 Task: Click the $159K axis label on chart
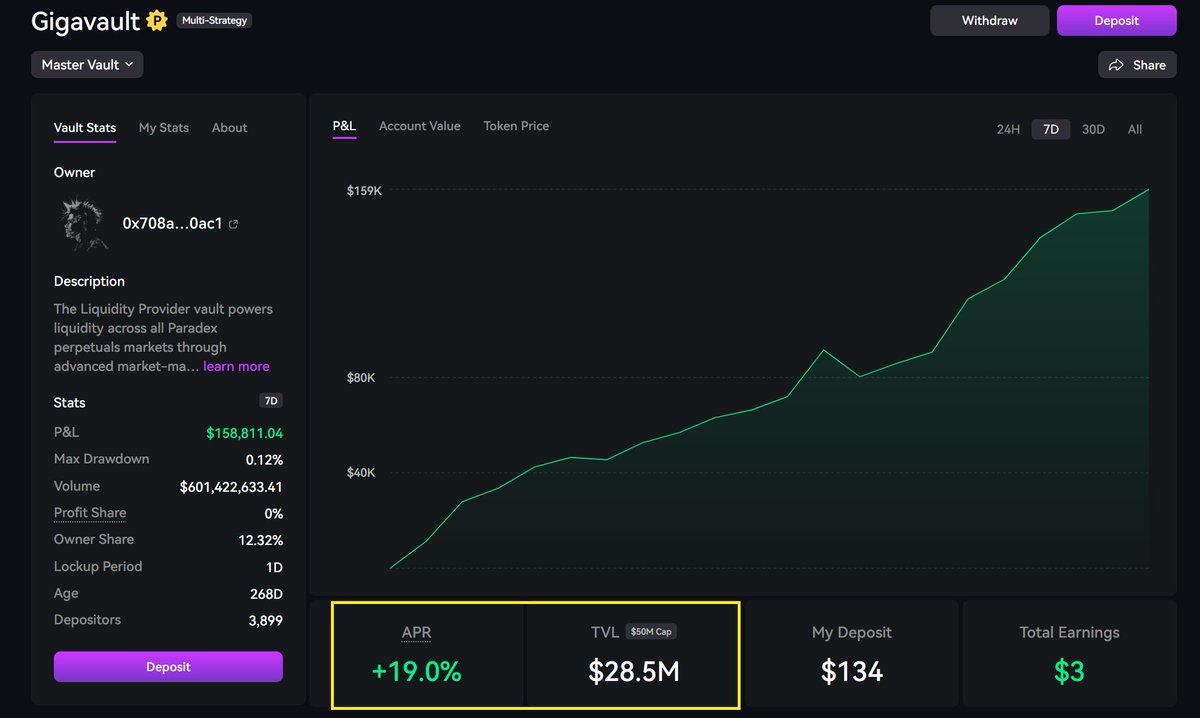pyautogui.click(x=364, y=190)
